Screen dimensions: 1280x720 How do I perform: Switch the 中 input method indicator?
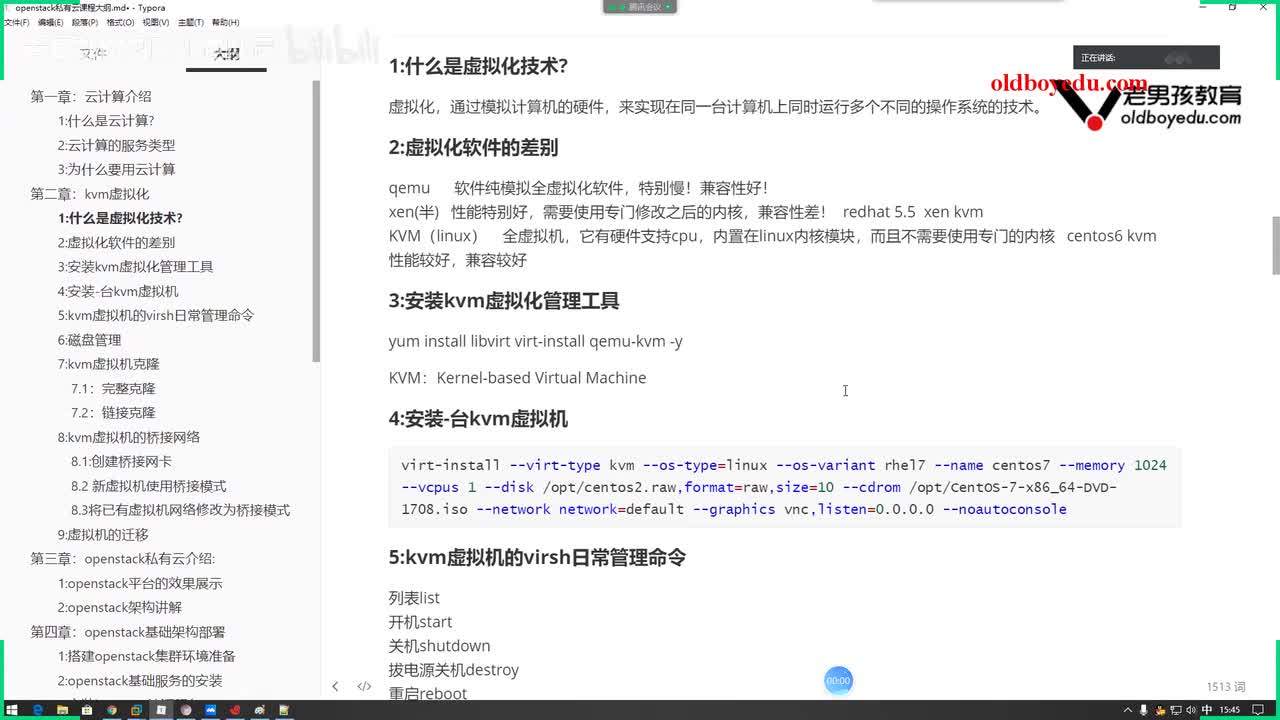(1207, 710)
